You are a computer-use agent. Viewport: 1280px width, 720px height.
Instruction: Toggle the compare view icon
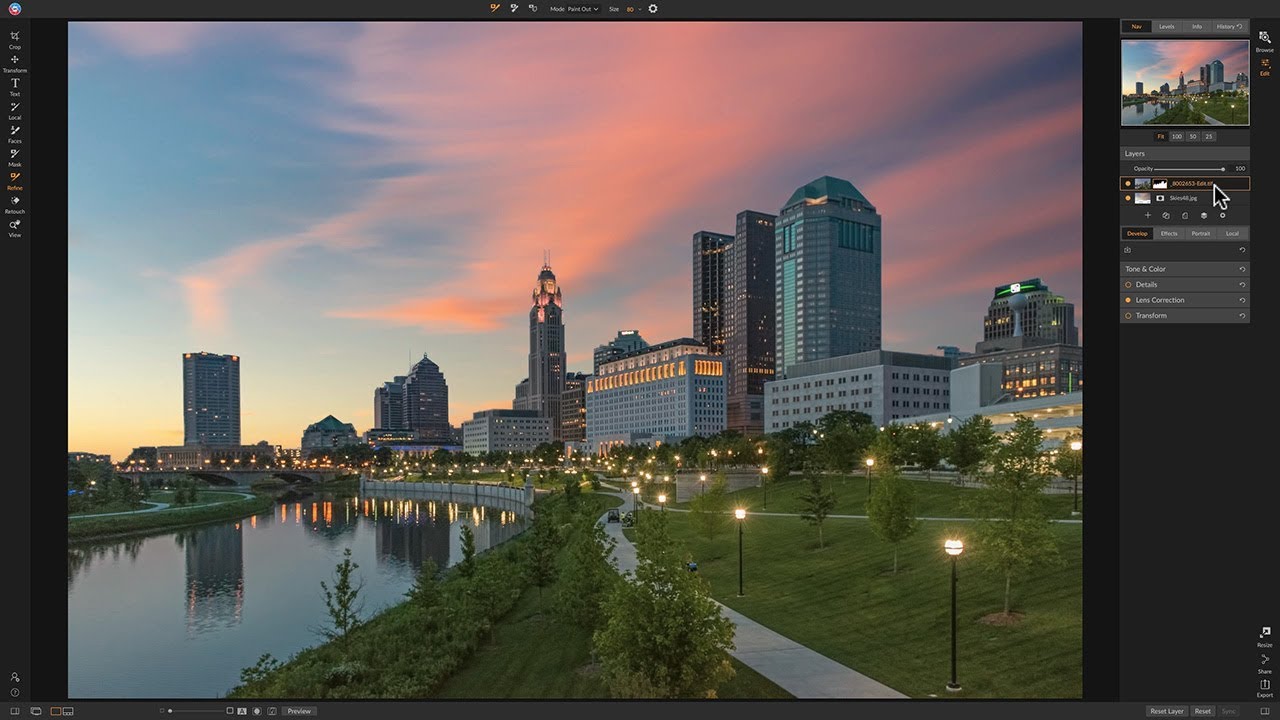click(271, 711)
